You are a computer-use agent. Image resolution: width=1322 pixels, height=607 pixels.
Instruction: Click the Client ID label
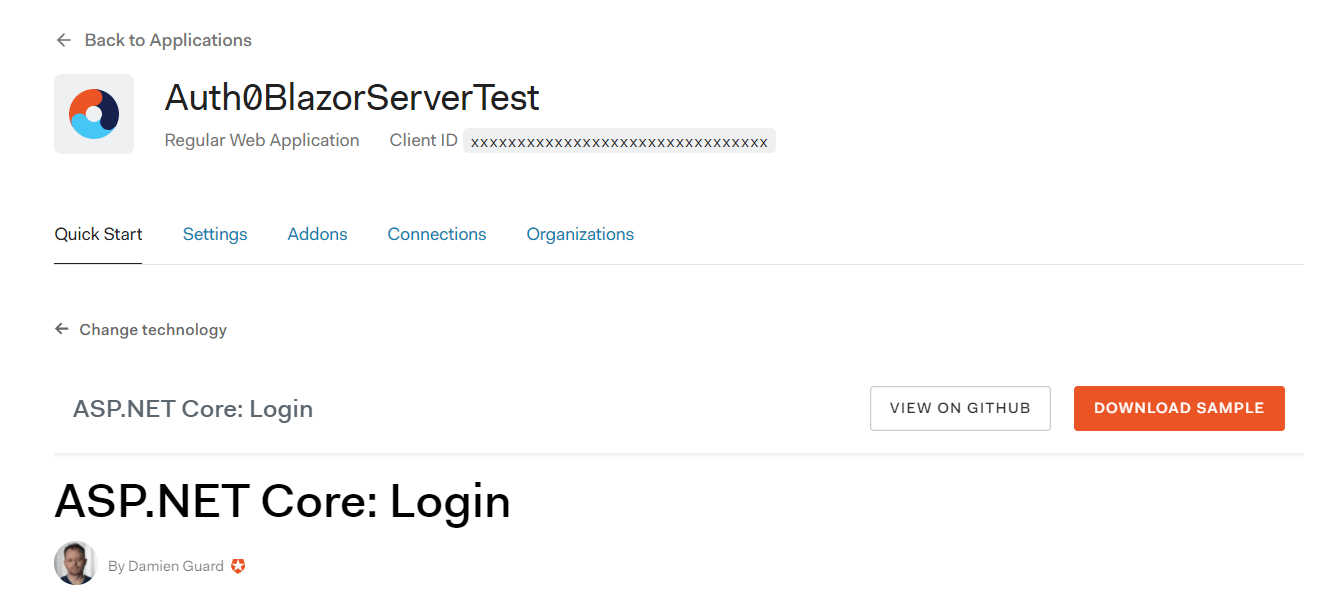(x=424, y=140)
